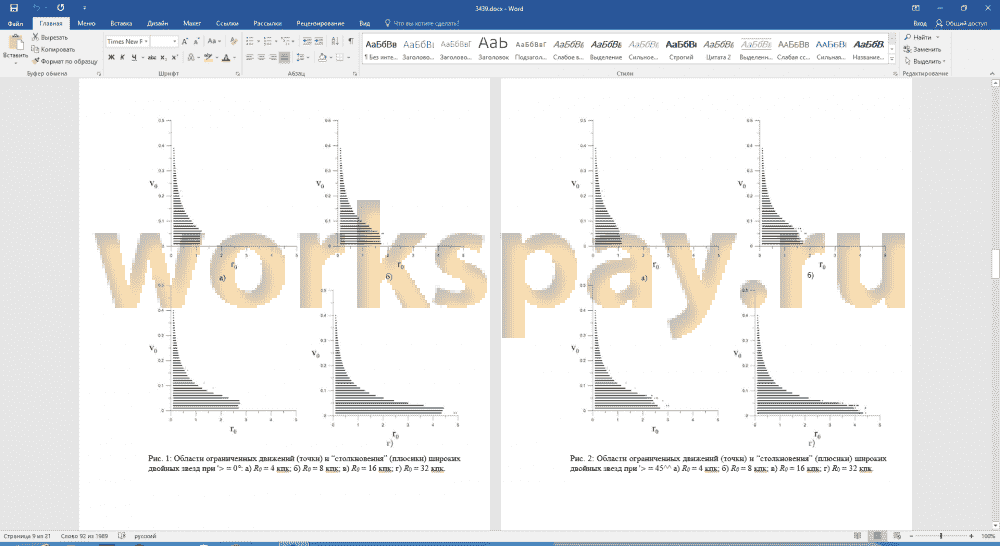The image size is (1000, 546).
Task: Open the borders dropdown
Action: [x=348, y=57]
